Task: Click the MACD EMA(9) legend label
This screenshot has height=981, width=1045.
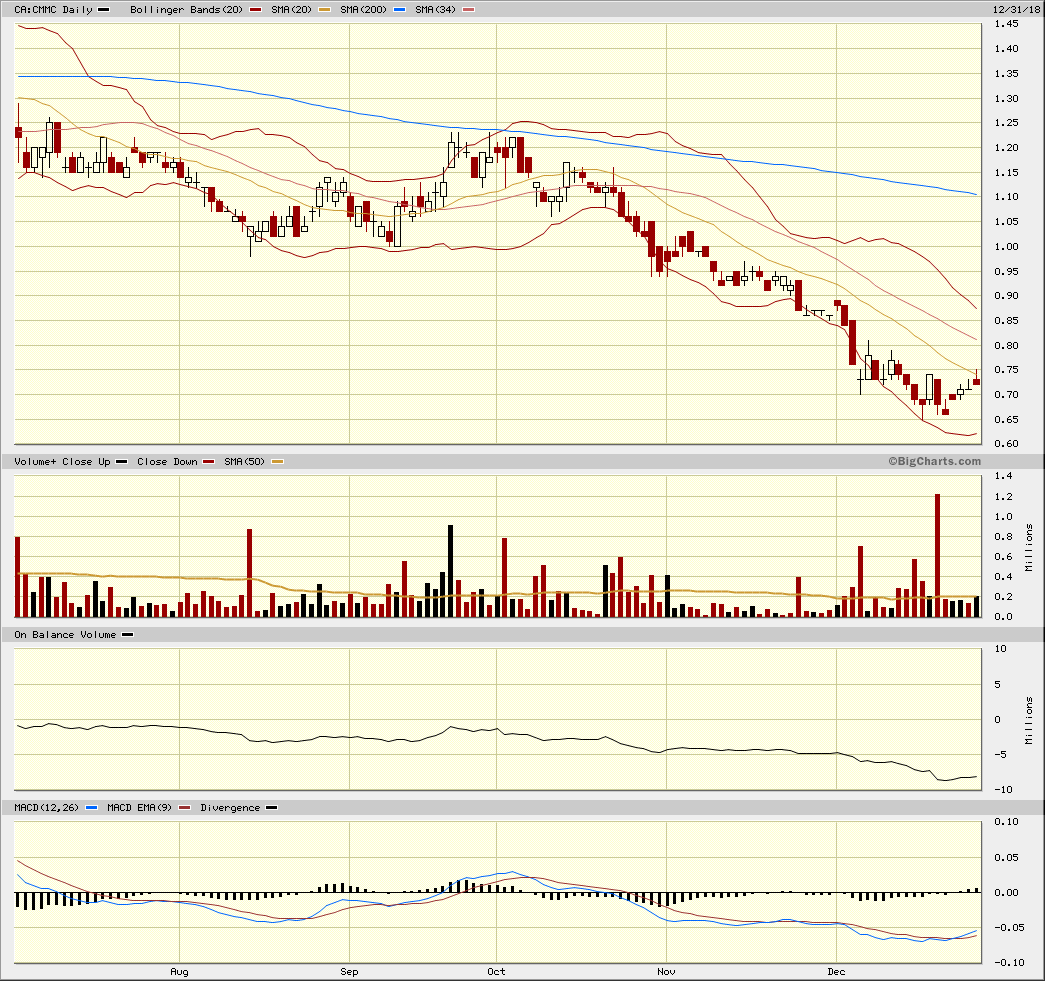Action: 139,808
